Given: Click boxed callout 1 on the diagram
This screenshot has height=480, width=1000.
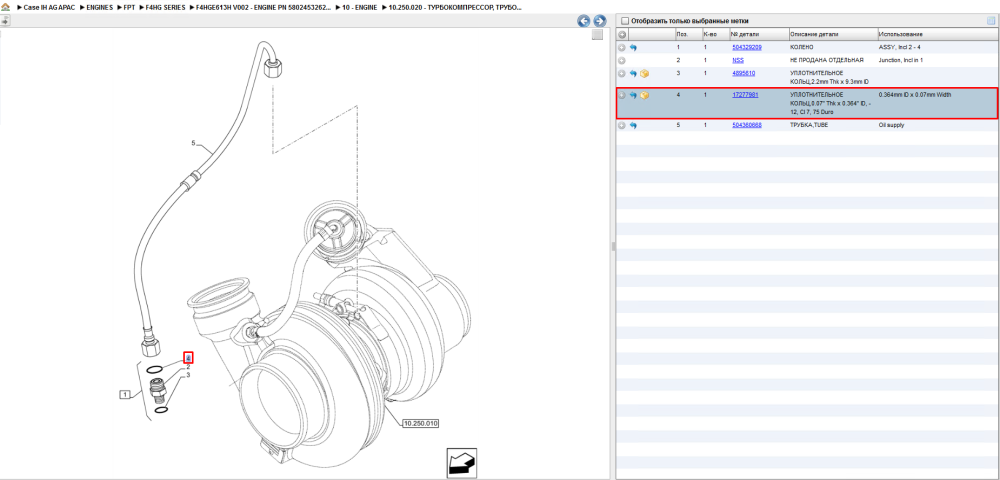Looking at the screenshot, I should tap(125, 395).
